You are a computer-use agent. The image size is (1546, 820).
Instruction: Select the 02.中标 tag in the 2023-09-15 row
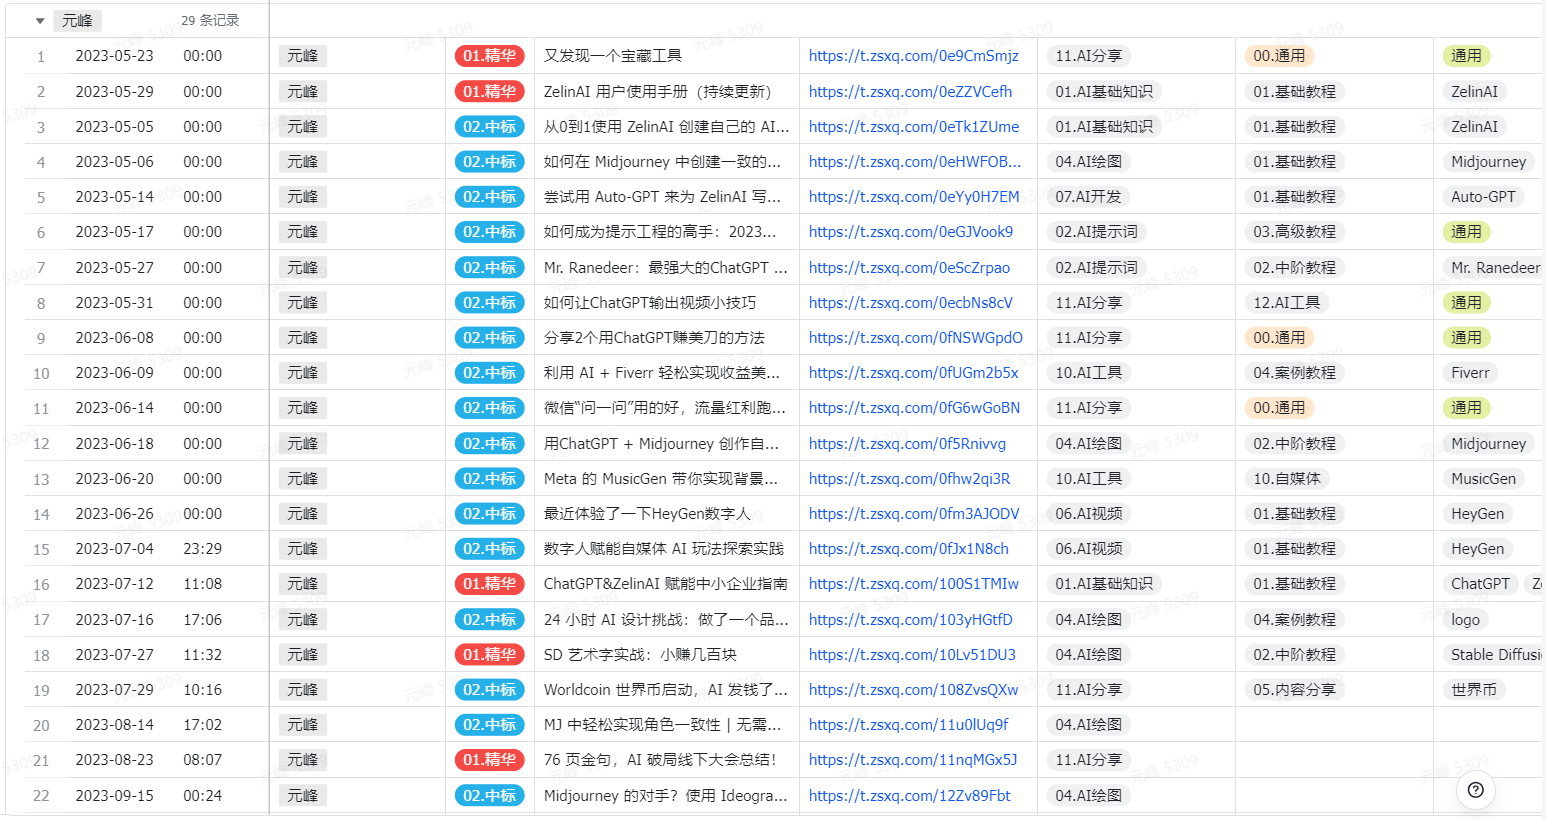click(x=489, y=796)
